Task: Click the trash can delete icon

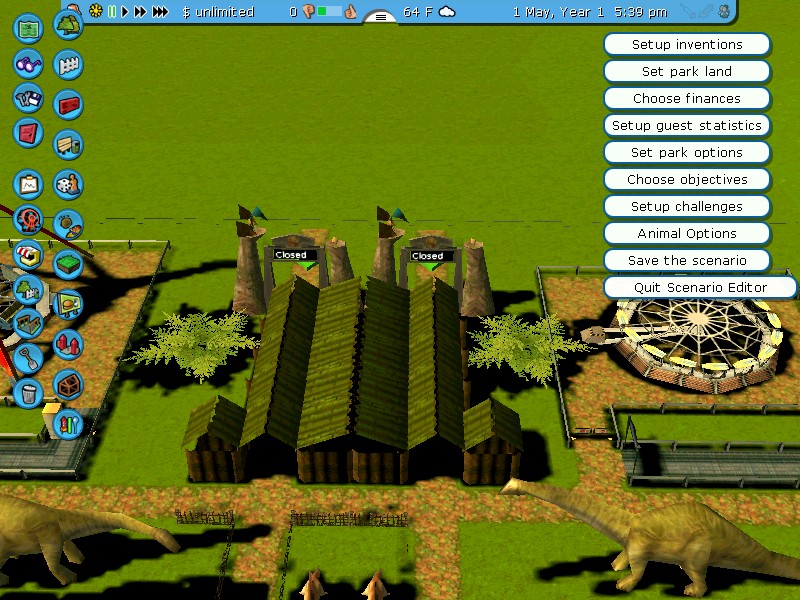Action: tap(29, 391)
